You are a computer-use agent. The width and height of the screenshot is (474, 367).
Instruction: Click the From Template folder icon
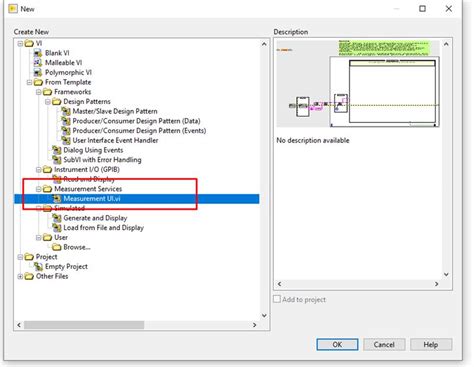pos(38,82)
